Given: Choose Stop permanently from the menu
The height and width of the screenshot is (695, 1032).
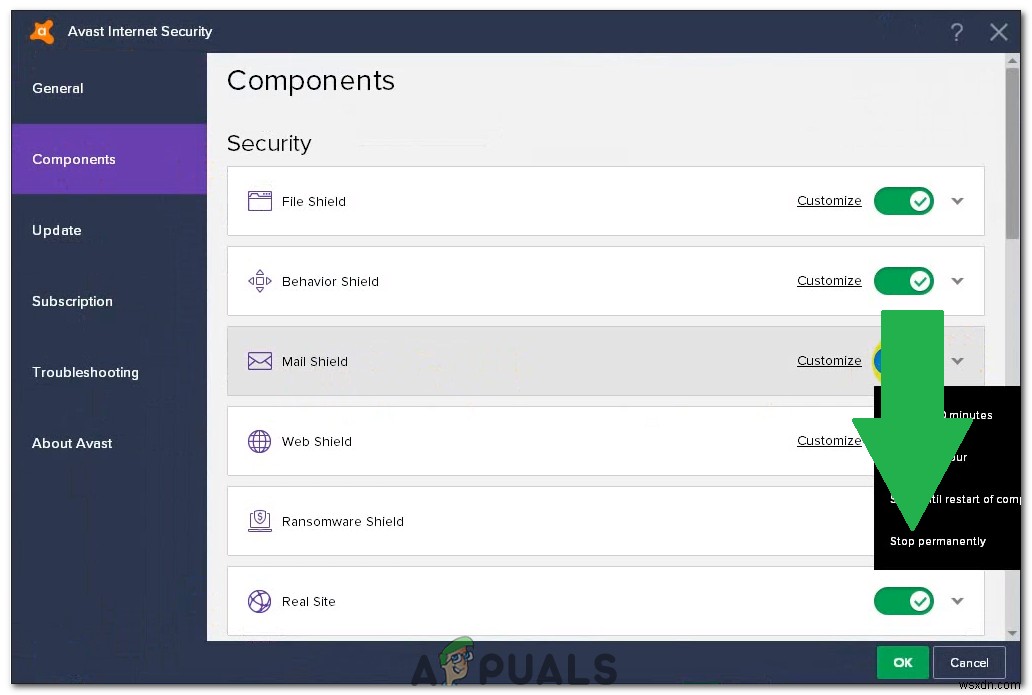Looking at the screenshot, I should click(x=938, y=541).
